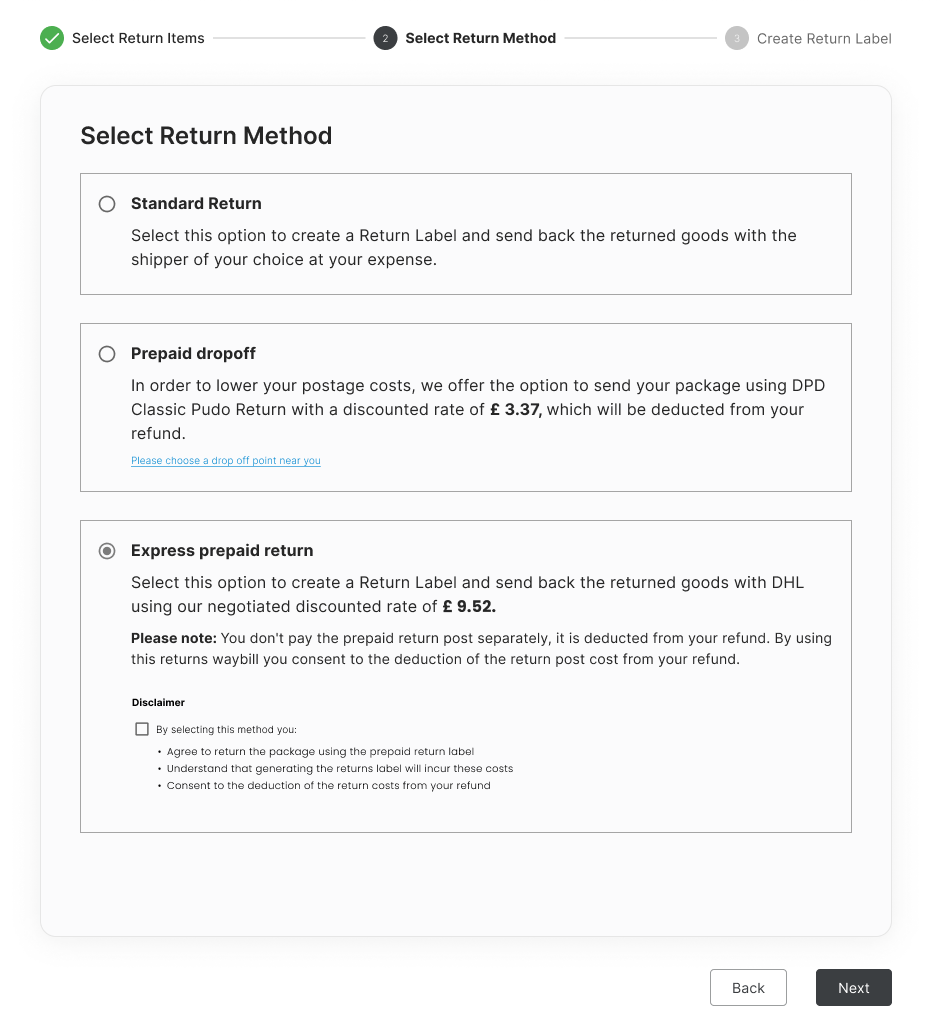This screenshot has width=941, height=1024.
Task: Click the £ 3.37 discounted rate text
Action: click(516, 409)
